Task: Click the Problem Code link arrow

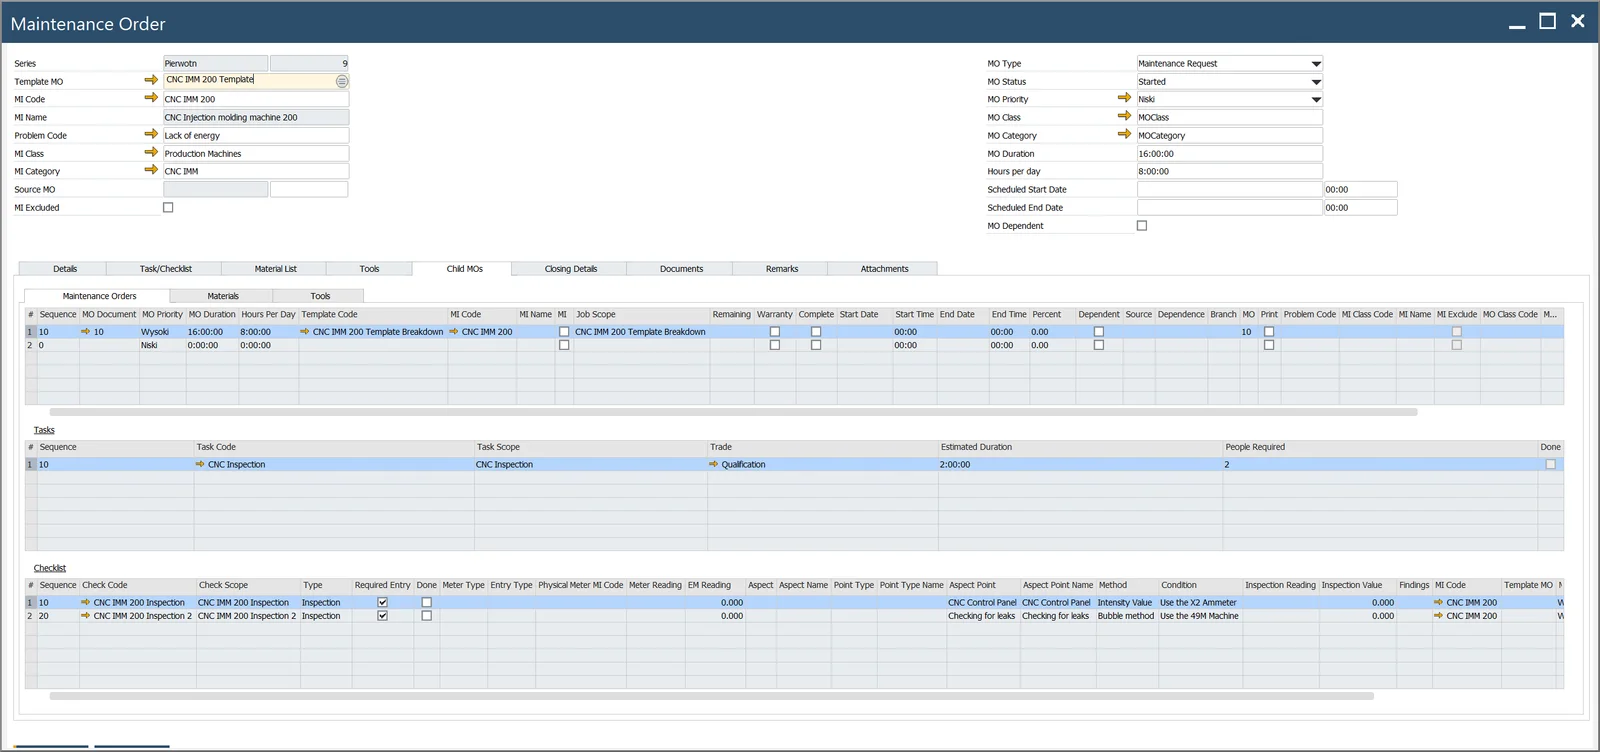Action: pyautogui.click(x=151, y=134)
